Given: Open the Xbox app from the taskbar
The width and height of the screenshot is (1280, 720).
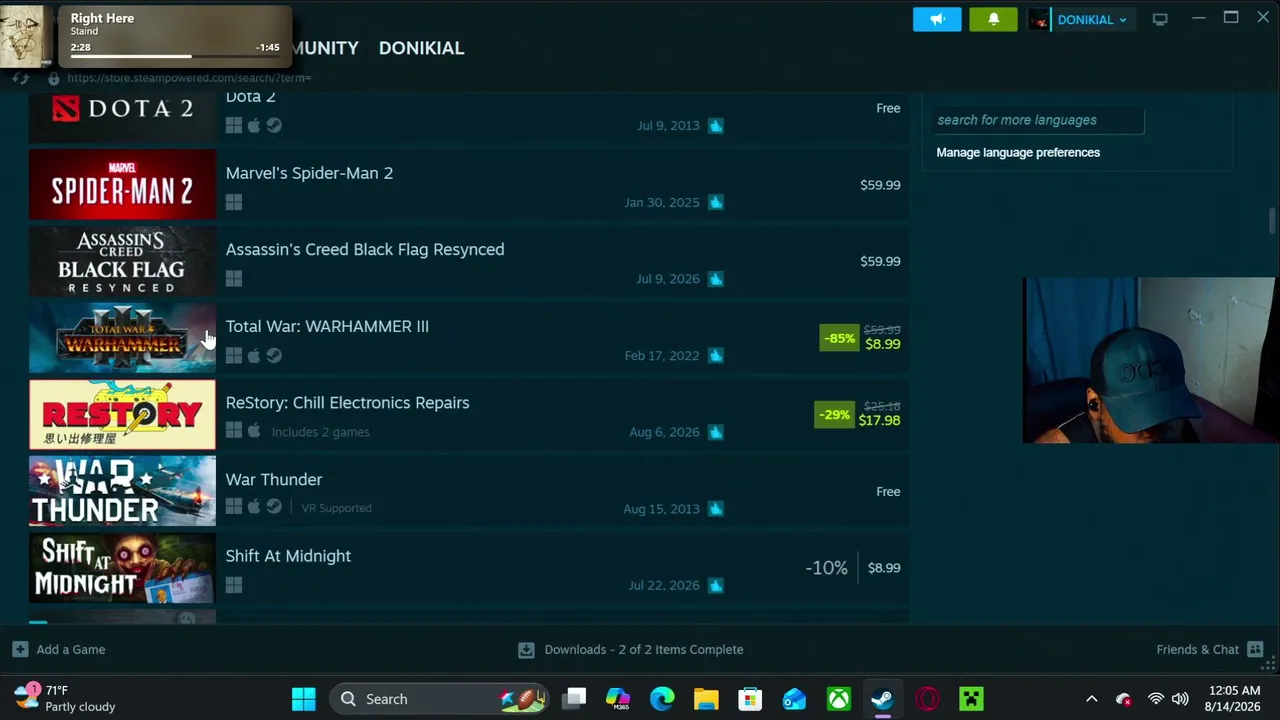Looking at the screenshot, I should [838, 699].
